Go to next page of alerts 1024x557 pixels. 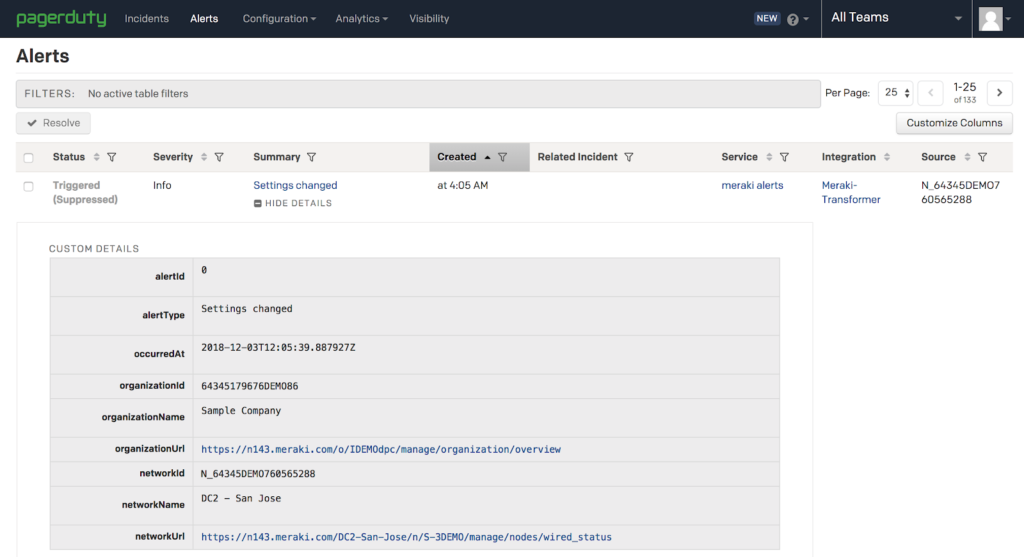[1000, 93]
